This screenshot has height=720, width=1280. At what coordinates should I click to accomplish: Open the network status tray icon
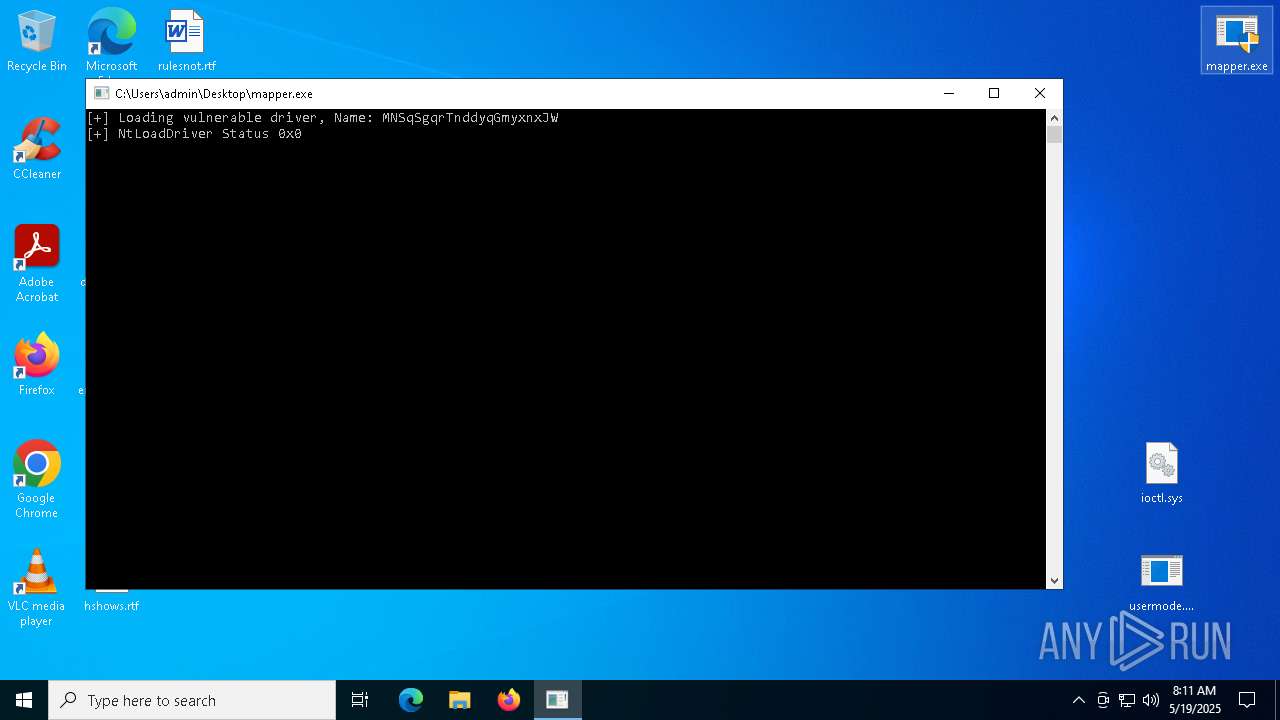tap(1127, 700)
